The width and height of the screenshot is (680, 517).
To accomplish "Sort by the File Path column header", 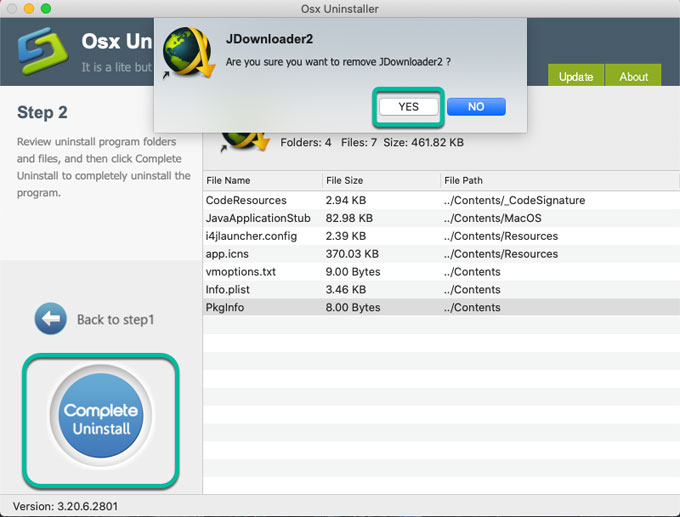I will click(x=559, y=180).
